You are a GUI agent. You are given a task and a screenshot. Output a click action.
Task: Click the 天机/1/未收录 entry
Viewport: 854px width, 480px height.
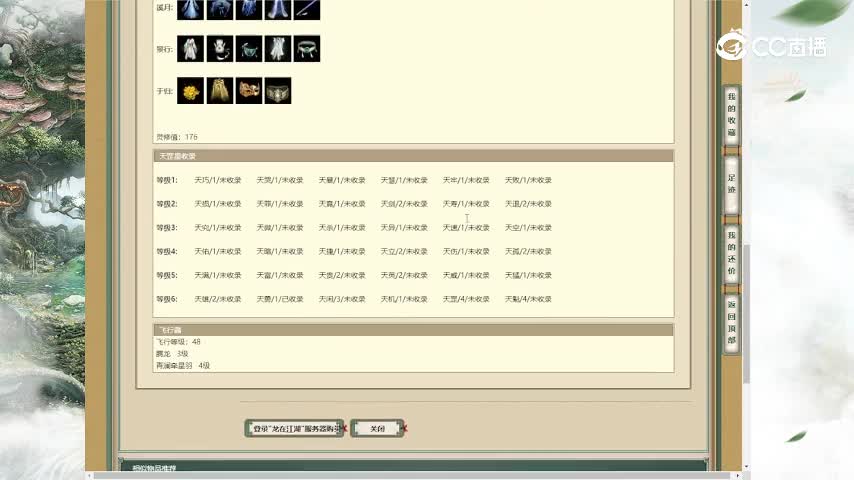coord(404,299)
